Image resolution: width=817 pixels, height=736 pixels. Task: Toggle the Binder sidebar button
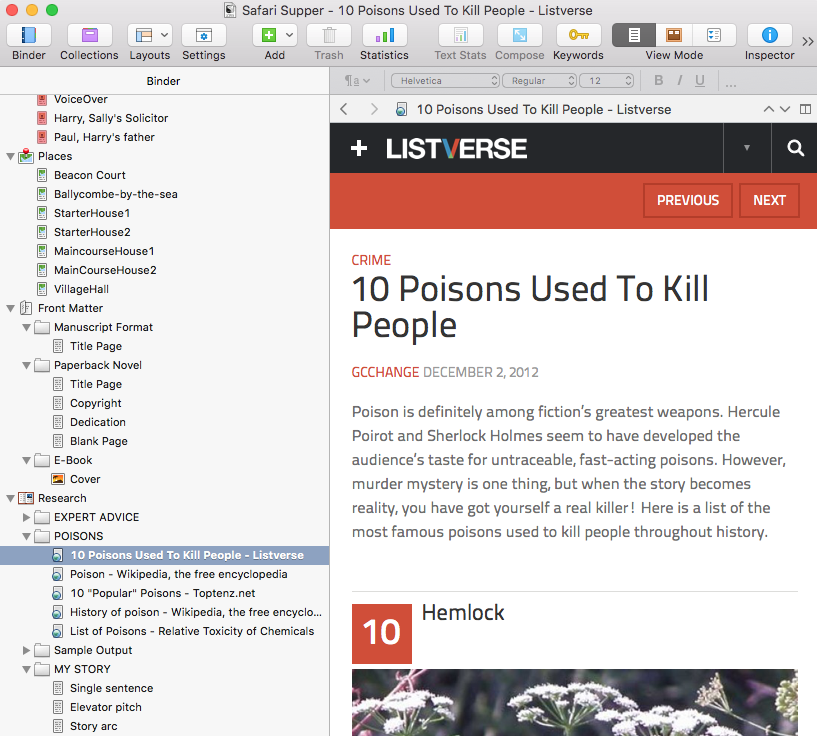29,35
